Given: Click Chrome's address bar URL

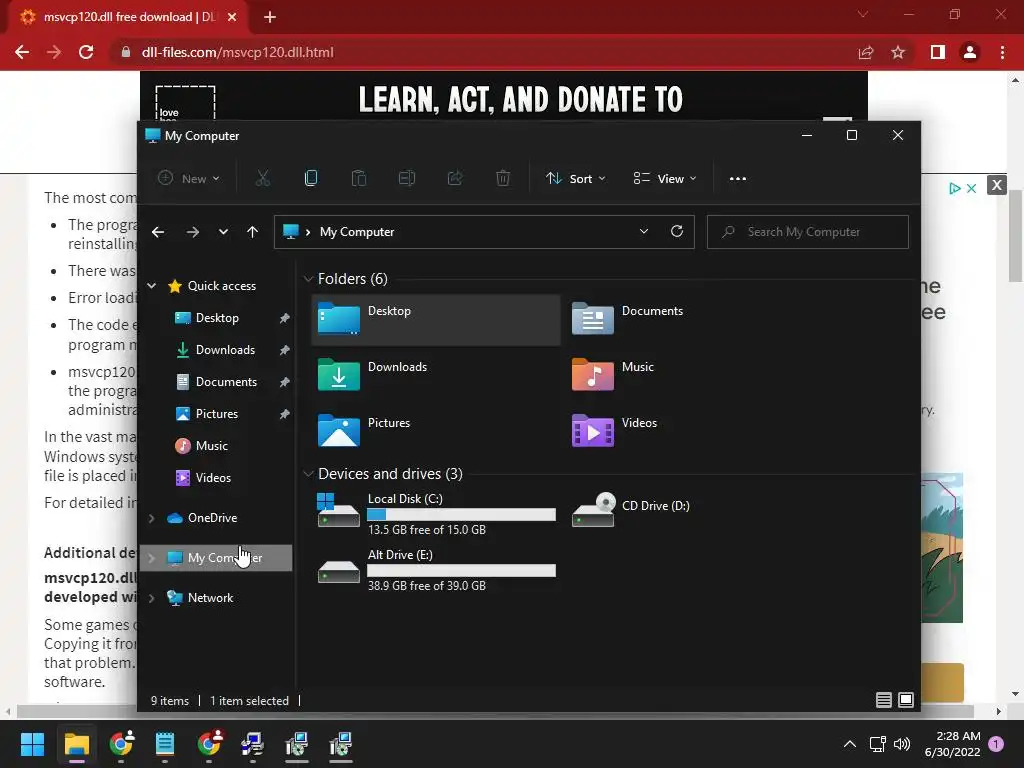Looking at the screenshot, I should point(237,52).
